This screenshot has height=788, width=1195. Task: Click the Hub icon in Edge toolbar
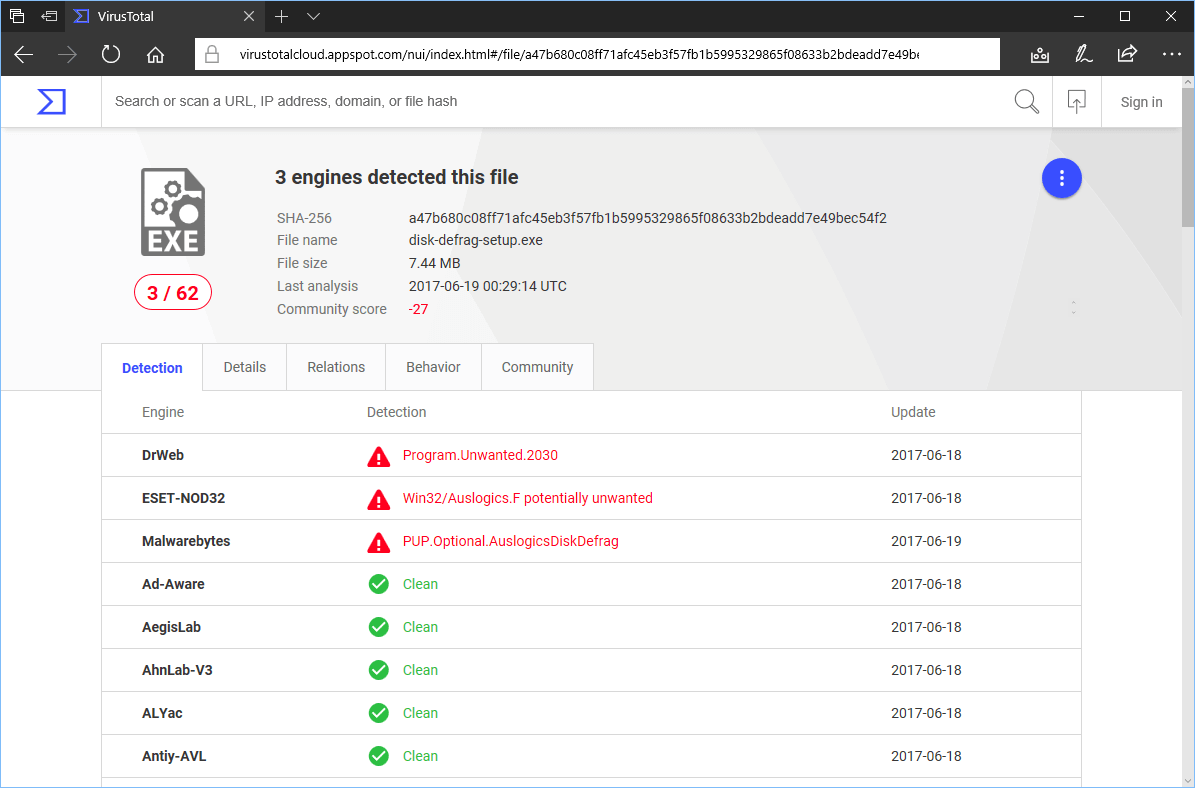(x=1039, y=54)
